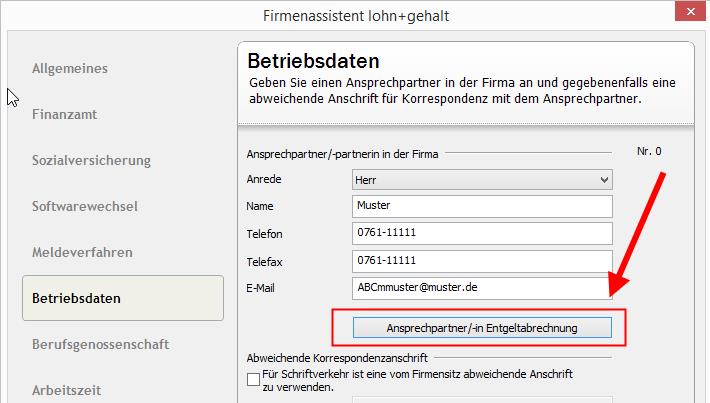Click into the Name field containing Muster
The height and width of the screenshot is (403, 710).
coord(482,206)
